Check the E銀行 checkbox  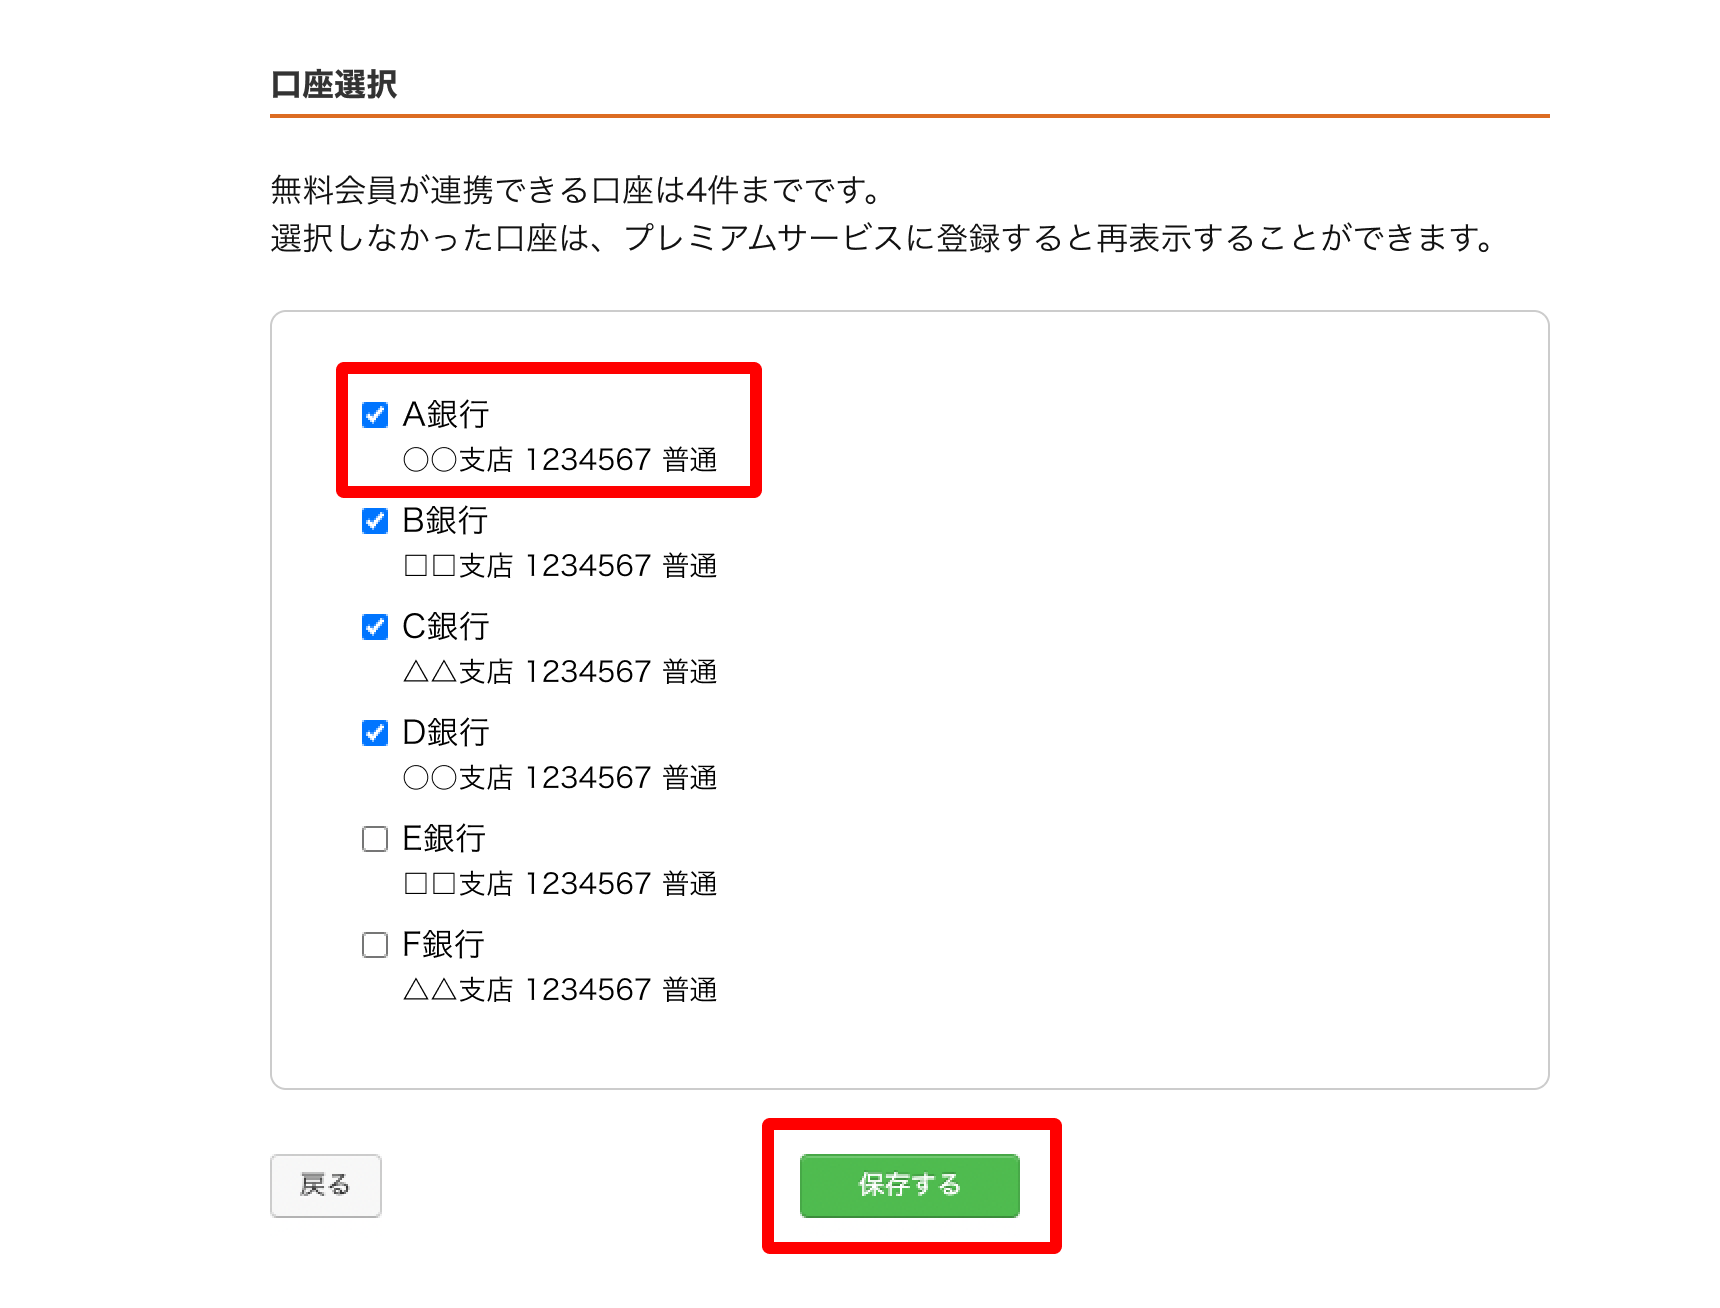pyautogui.click(x=375, y=838)
